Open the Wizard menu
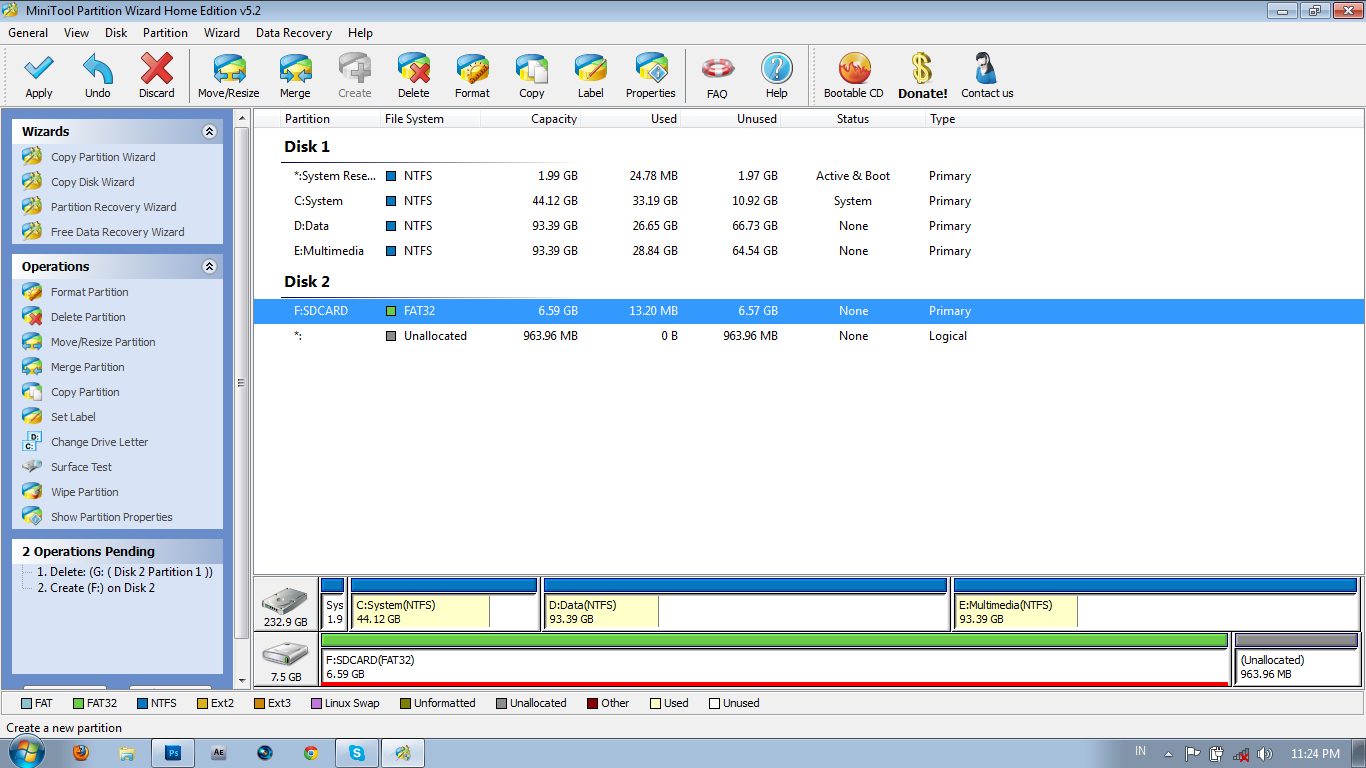The height and width of the screenshot is (768, 1366). click(222, 33)
